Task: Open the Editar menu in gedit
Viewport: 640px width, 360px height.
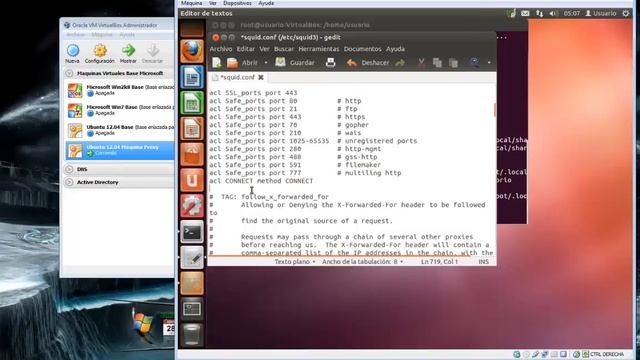Action: (246, 49)
